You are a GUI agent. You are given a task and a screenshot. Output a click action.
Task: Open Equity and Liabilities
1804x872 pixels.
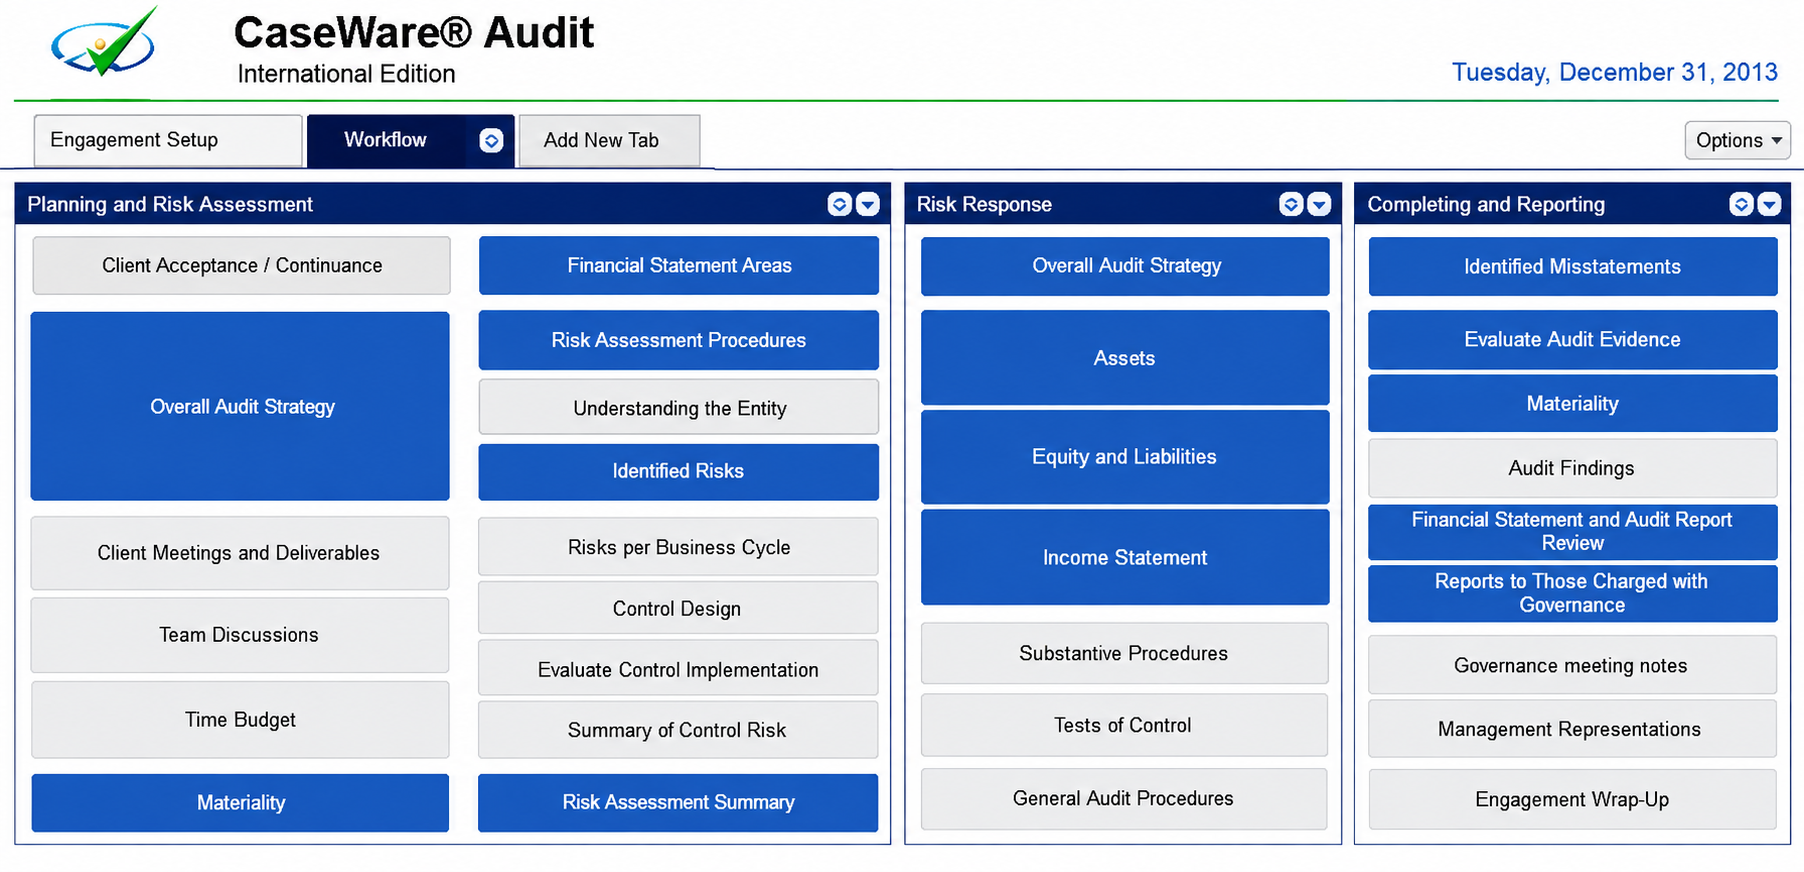coord(1125,457)
